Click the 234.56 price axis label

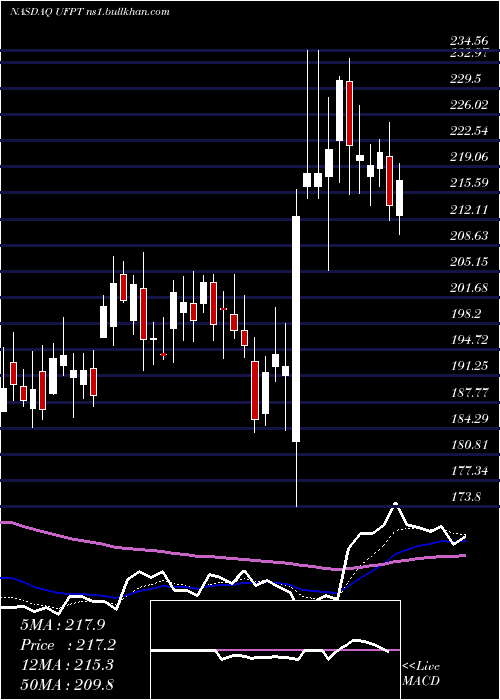(470, 42)
